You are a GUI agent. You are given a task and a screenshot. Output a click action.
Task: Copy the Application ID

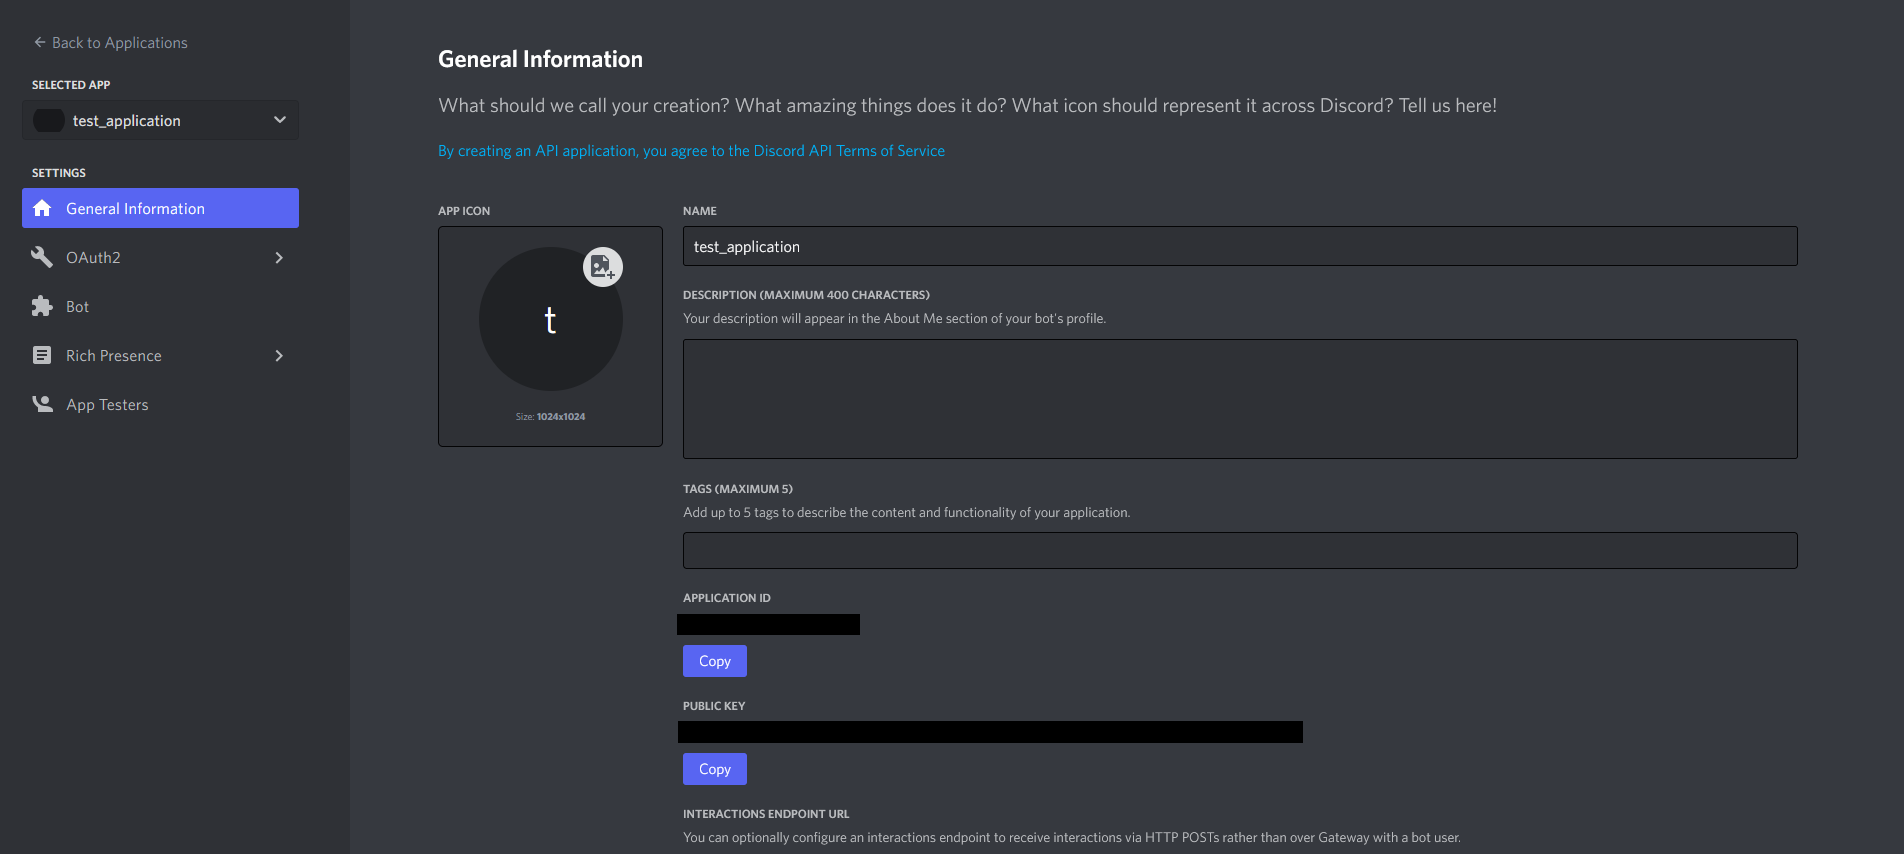pyautogui.click(x=715, y=661)
